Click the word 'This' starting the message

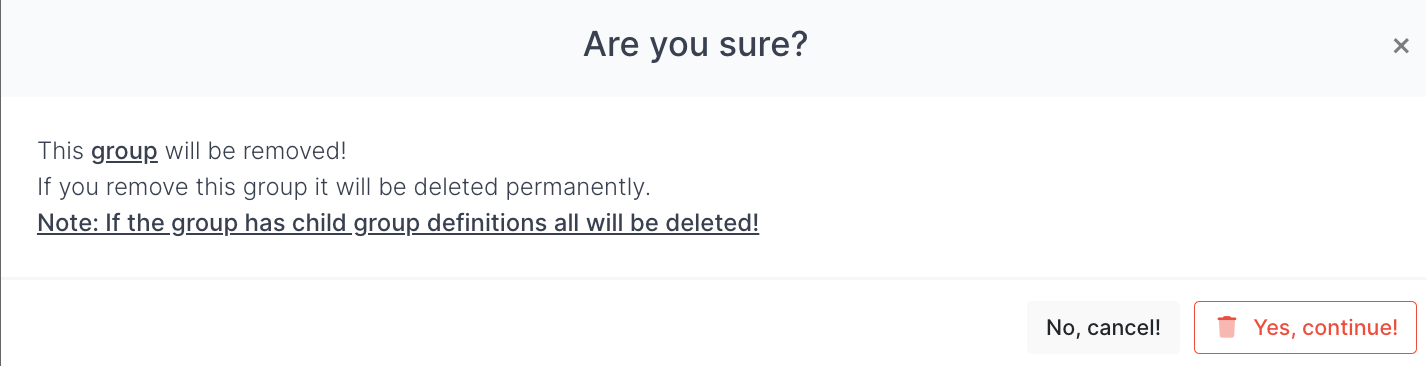pos(61,152)
